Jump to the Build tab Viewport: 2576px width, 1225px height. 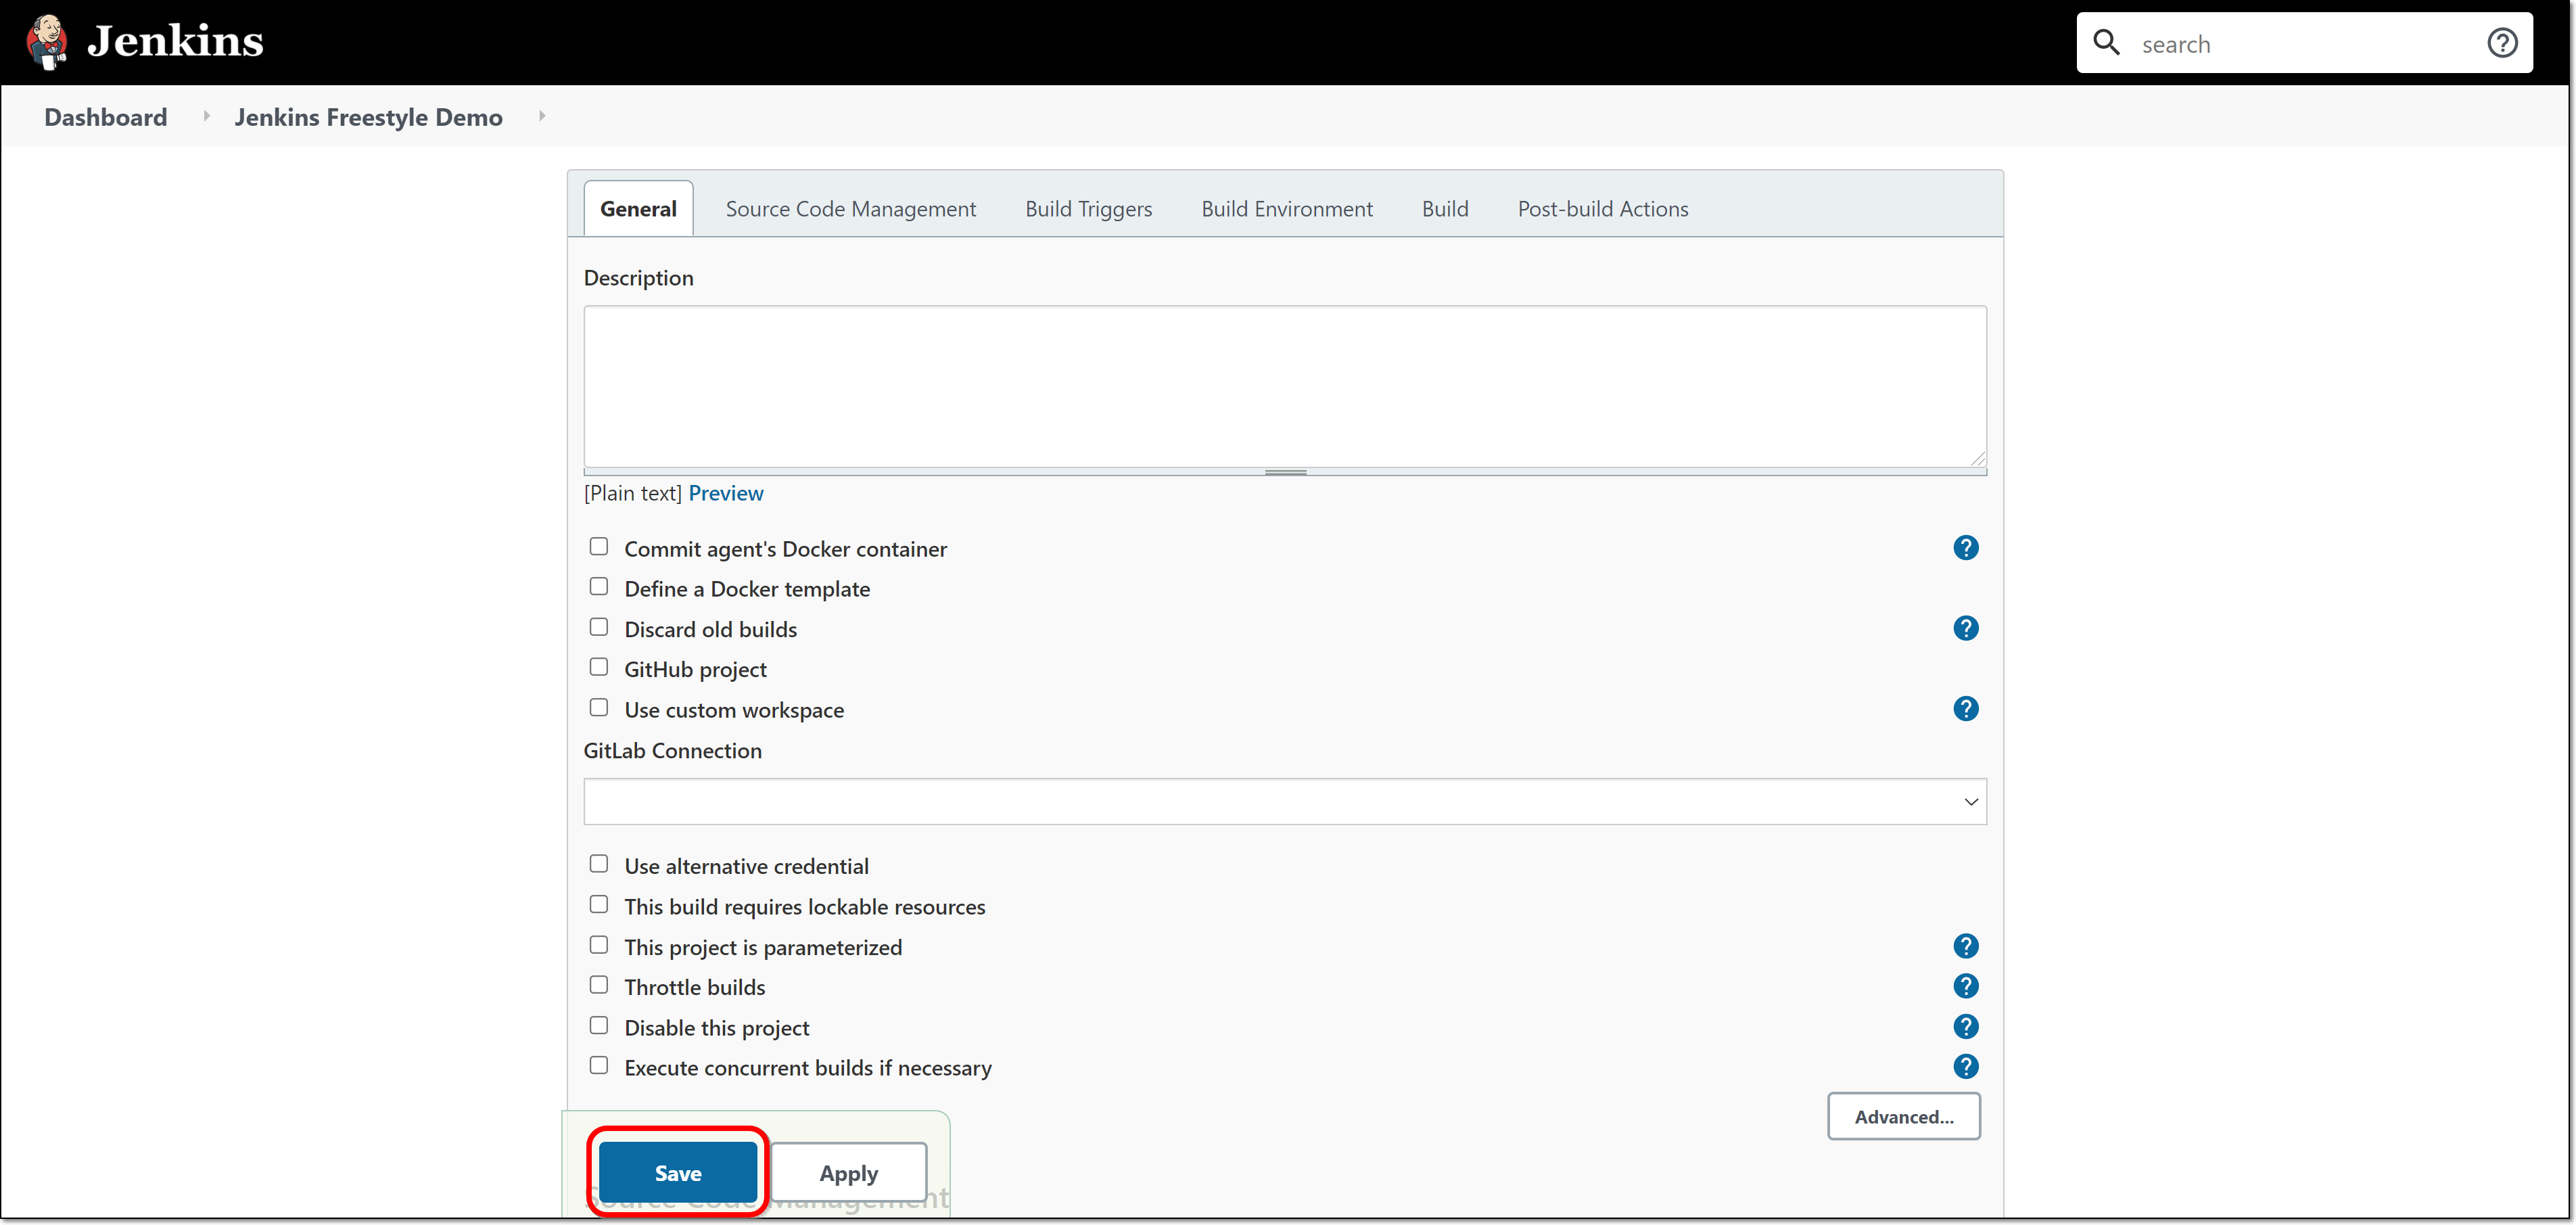[1444, 209]
